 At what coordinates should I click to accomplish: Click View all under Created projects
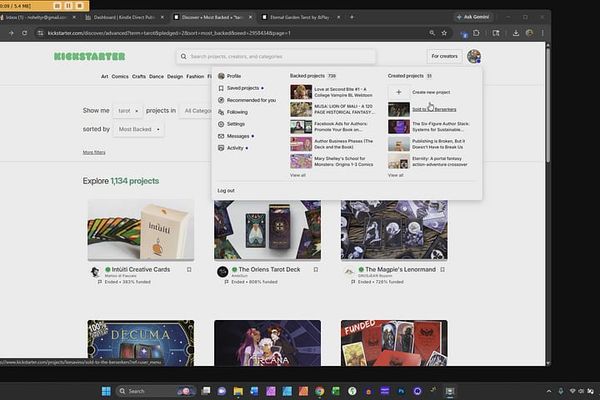coord(396,175)
